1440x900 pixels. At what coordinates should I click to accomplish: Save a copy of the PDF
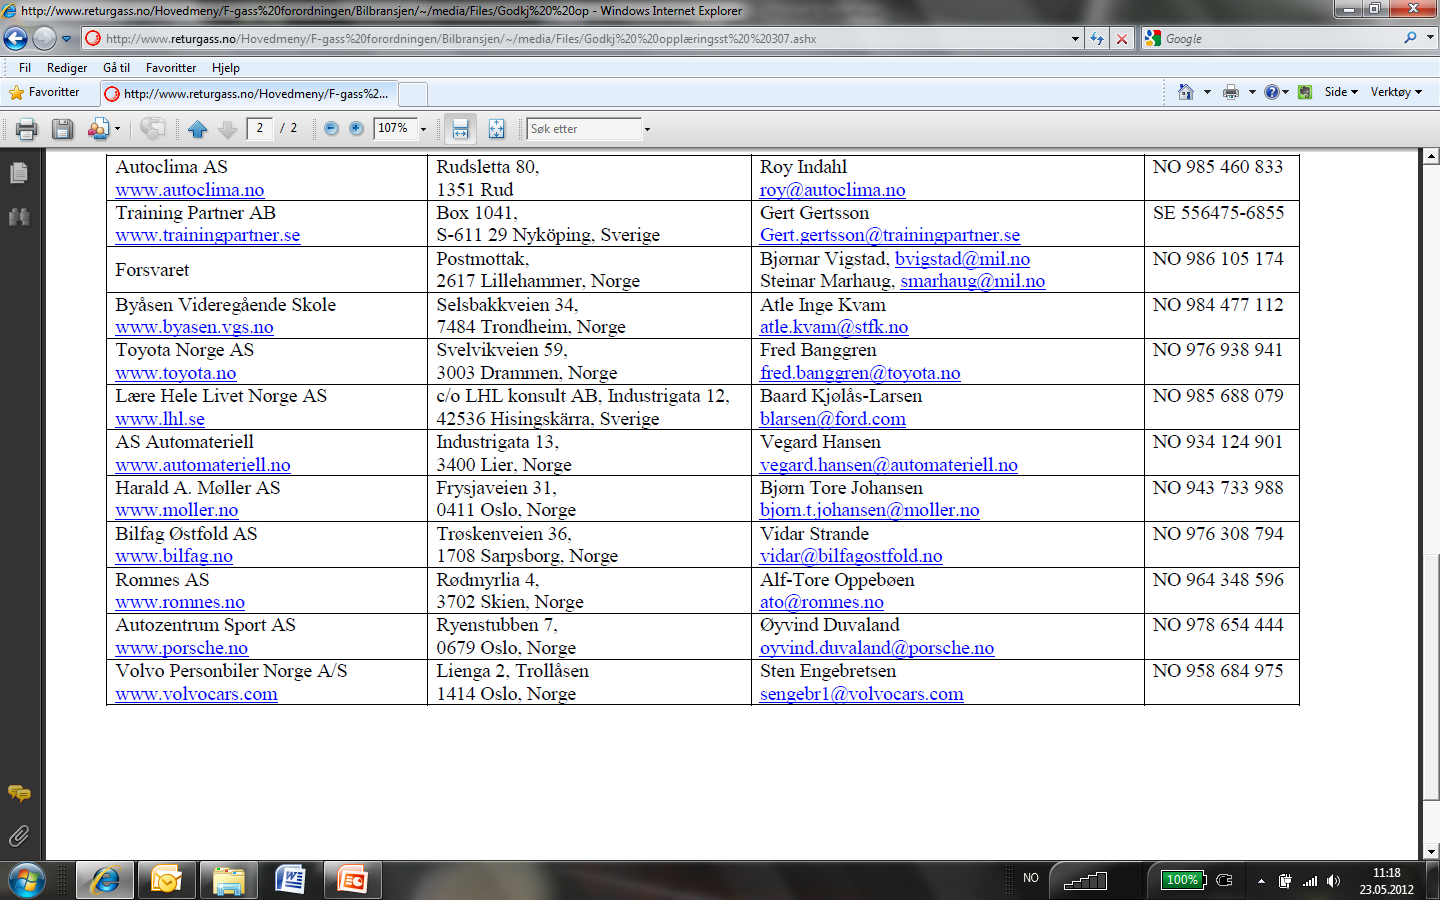pos(62,129)
